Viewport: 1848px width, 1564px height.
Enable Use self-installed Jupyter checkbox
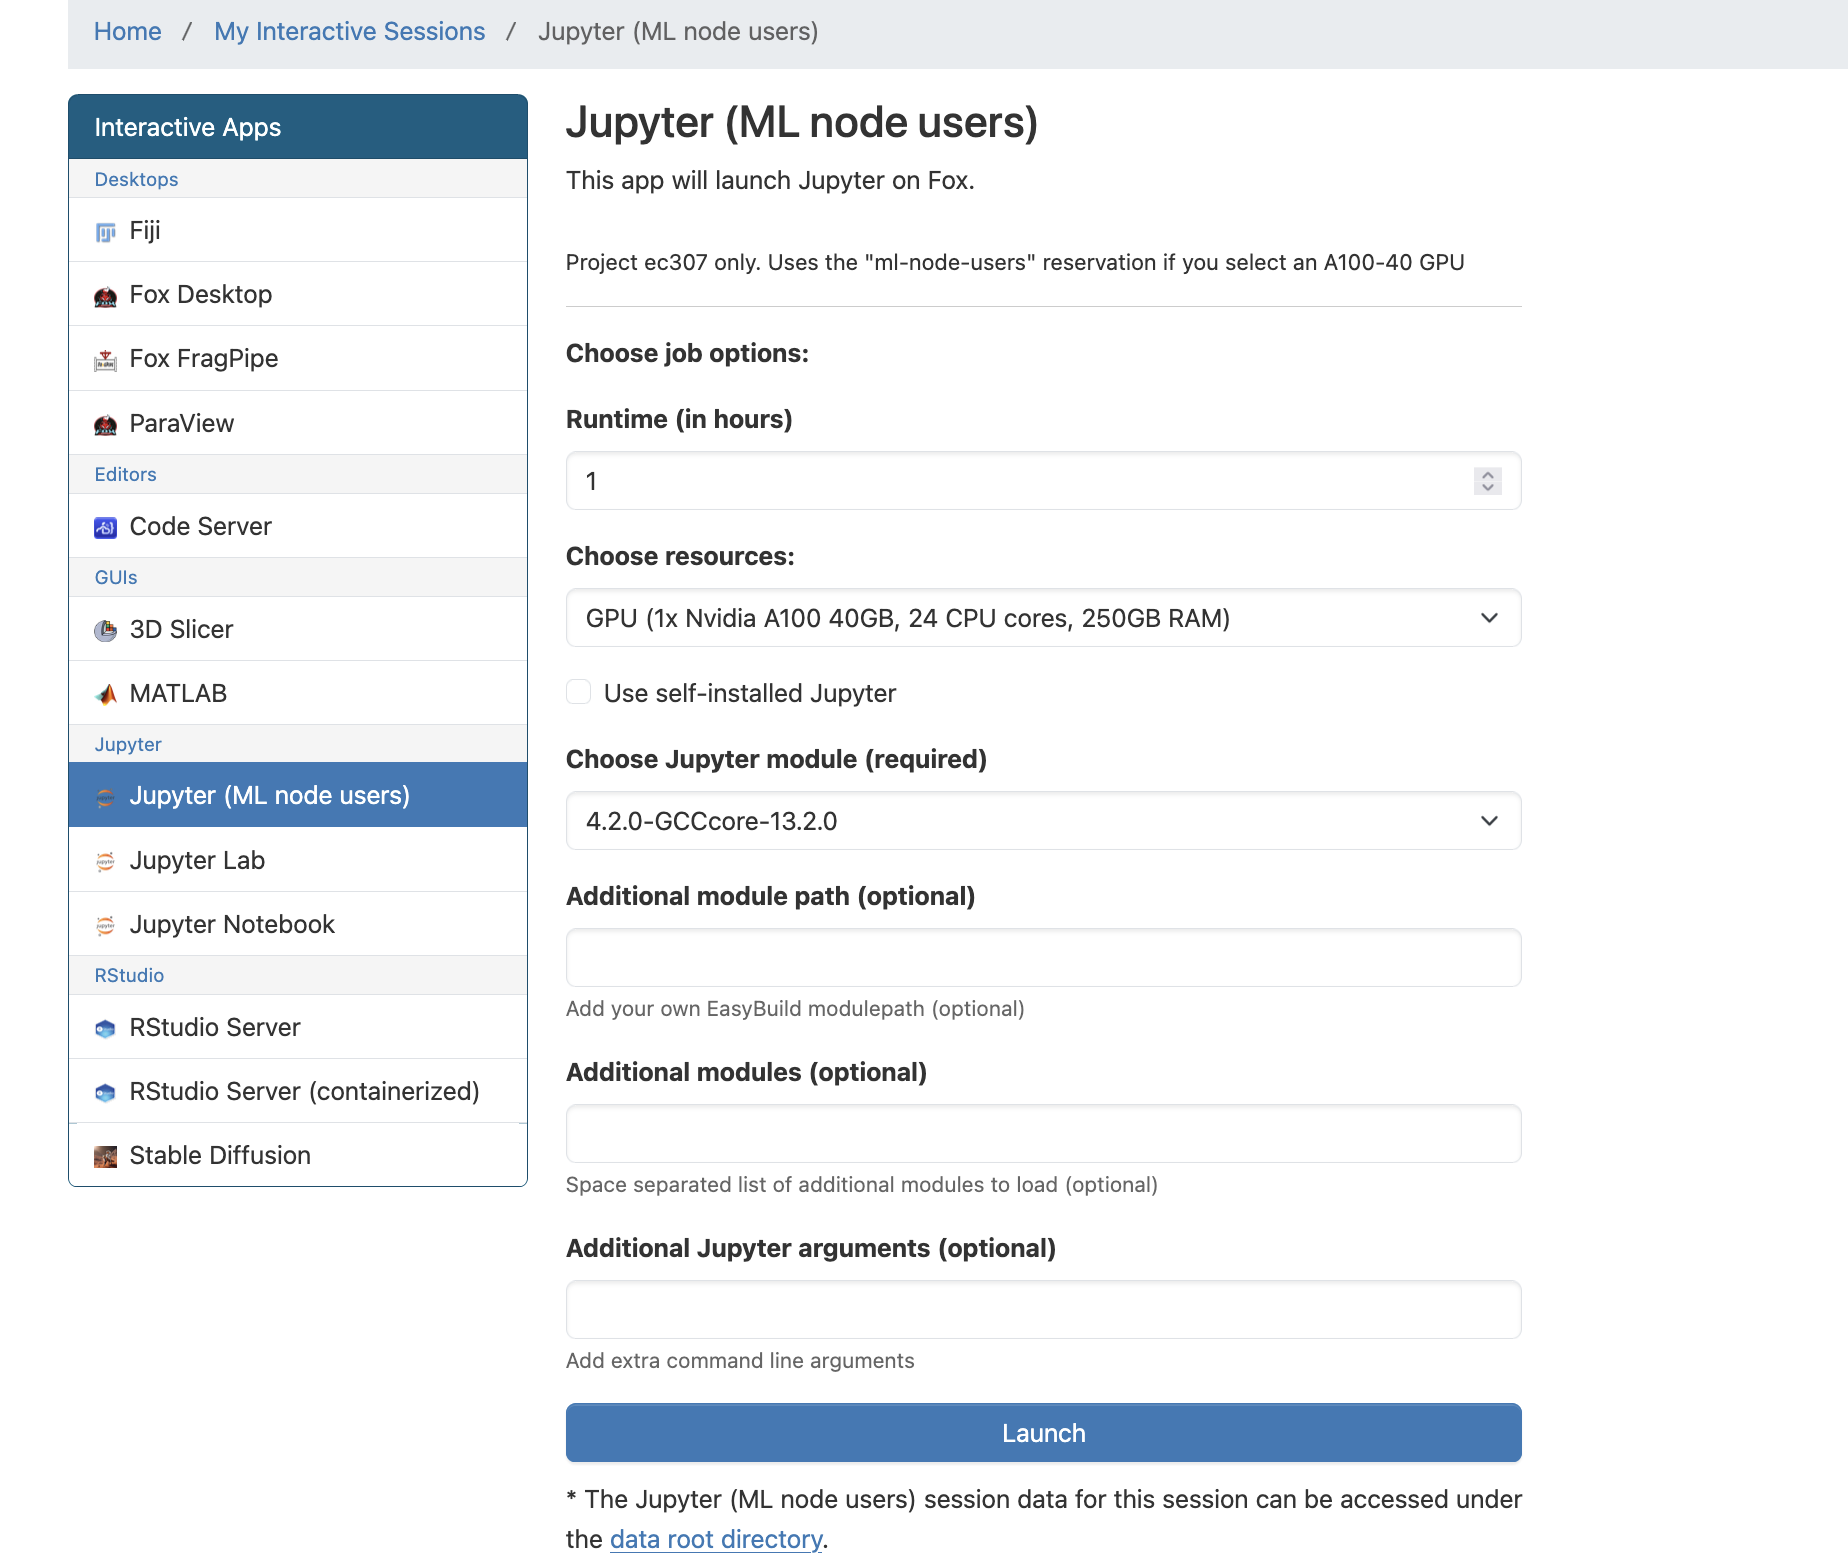click(579, 692)
